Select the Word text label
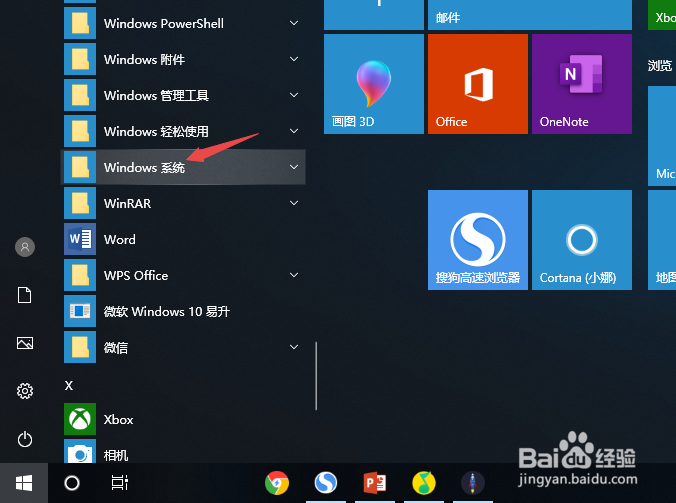This screenshot has height=503, width=676. tap(119, 239)
